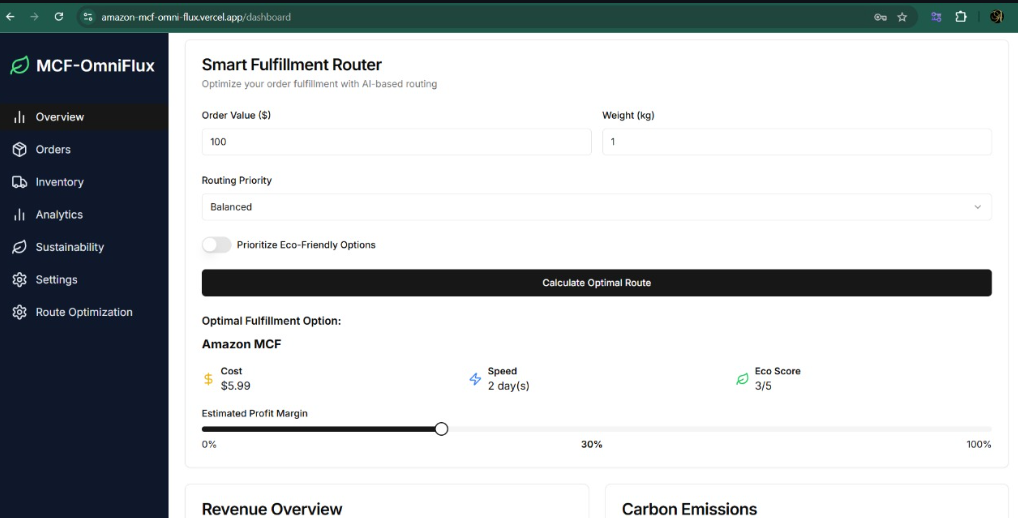The height and width of the screenshot is (518, 1018).
Task: Click the Overview bar chart icon in sidebar
Action: point(19,117)
